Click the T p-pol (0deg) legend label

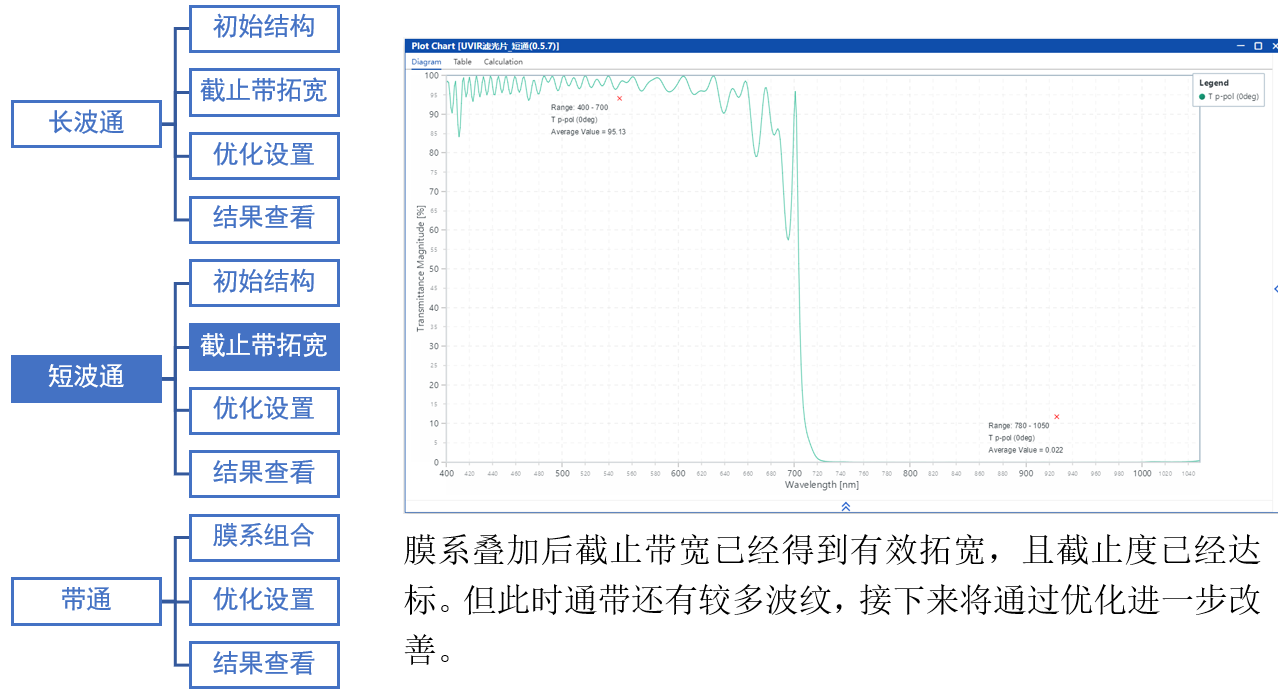pos(1236,97)
